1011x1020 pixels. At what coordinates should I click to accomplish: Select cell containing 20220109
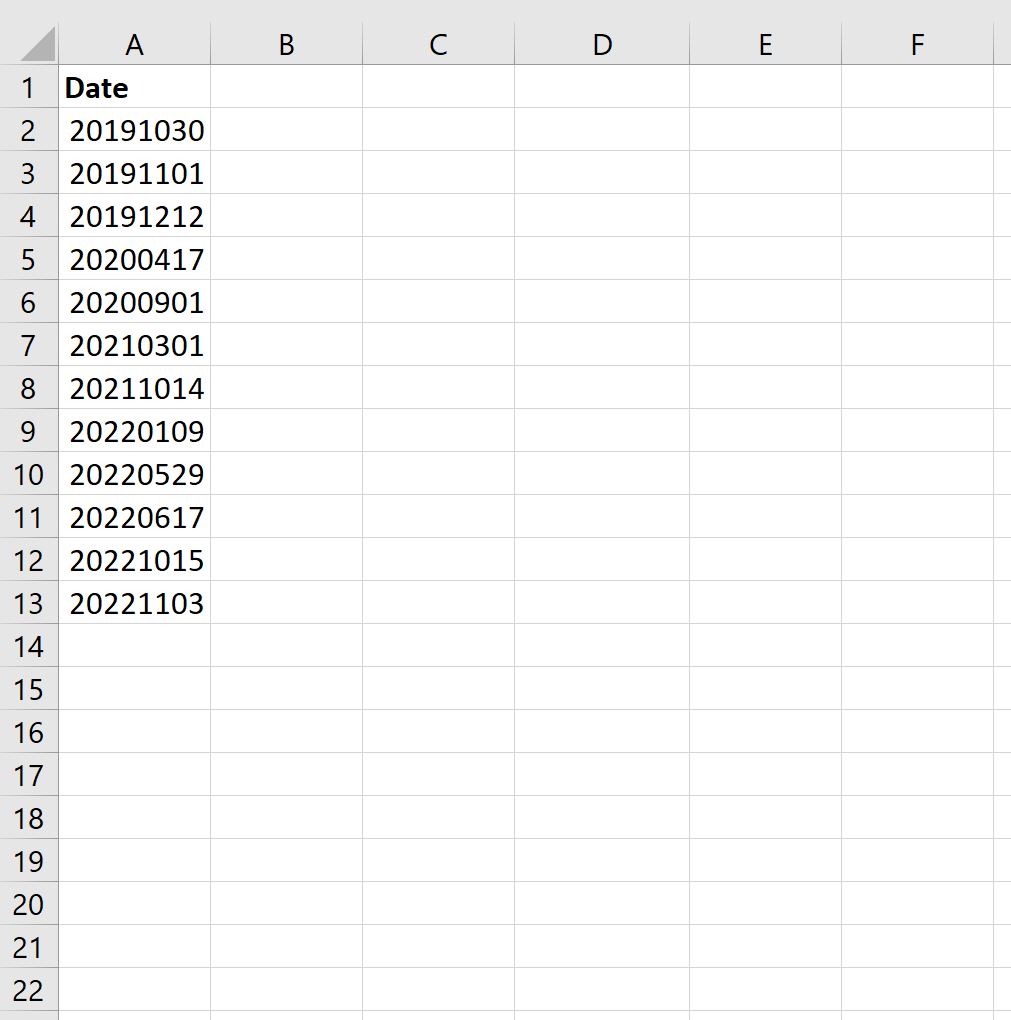click(x=135, y=431)
